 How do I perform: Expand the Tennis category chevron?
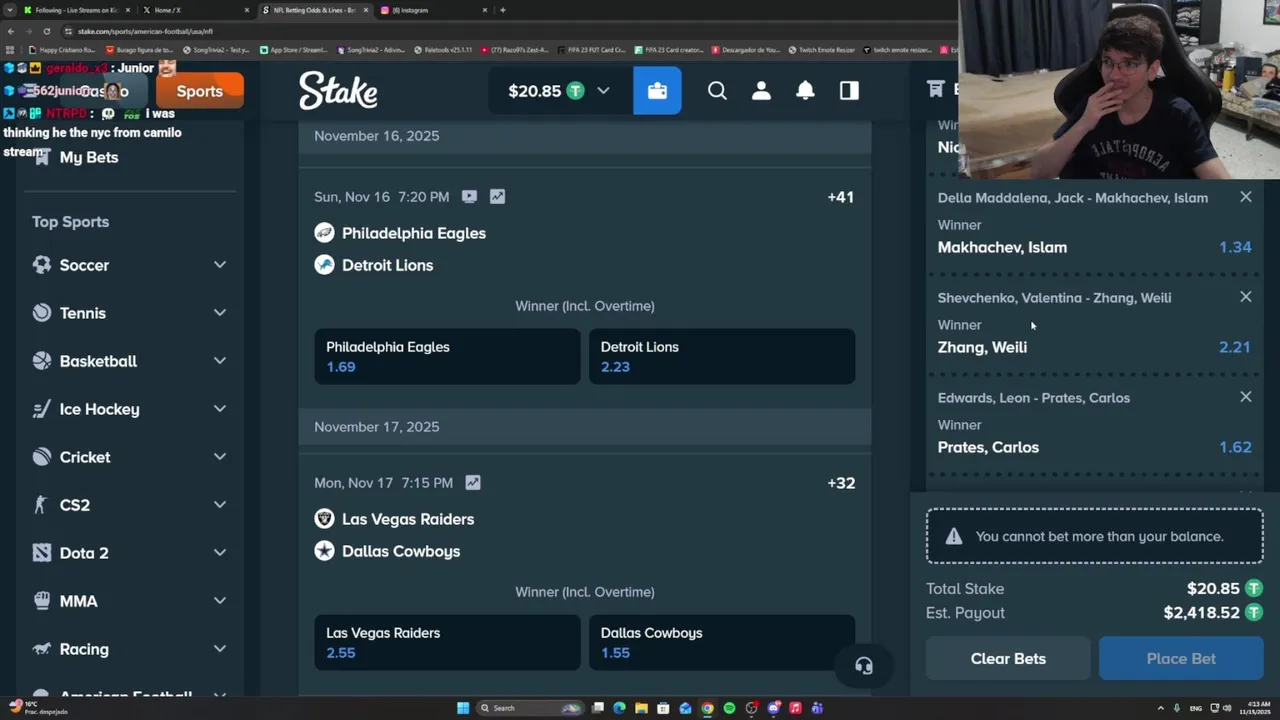click(219, 313)
